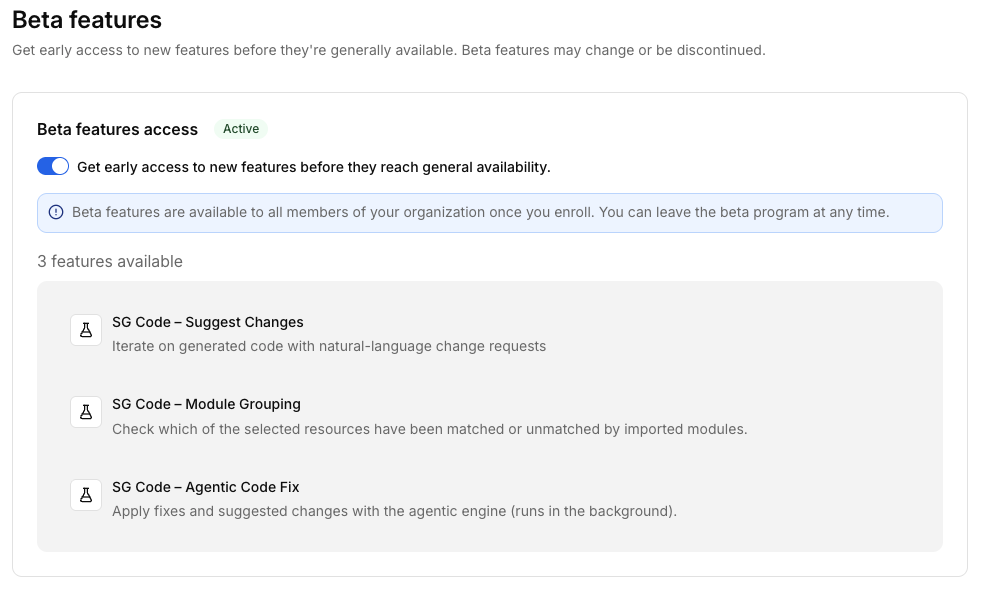Image resolution: width=992 pixels, height=601 pixels.
Task: Click the Active status badge
Action: (x=241, y=129)
